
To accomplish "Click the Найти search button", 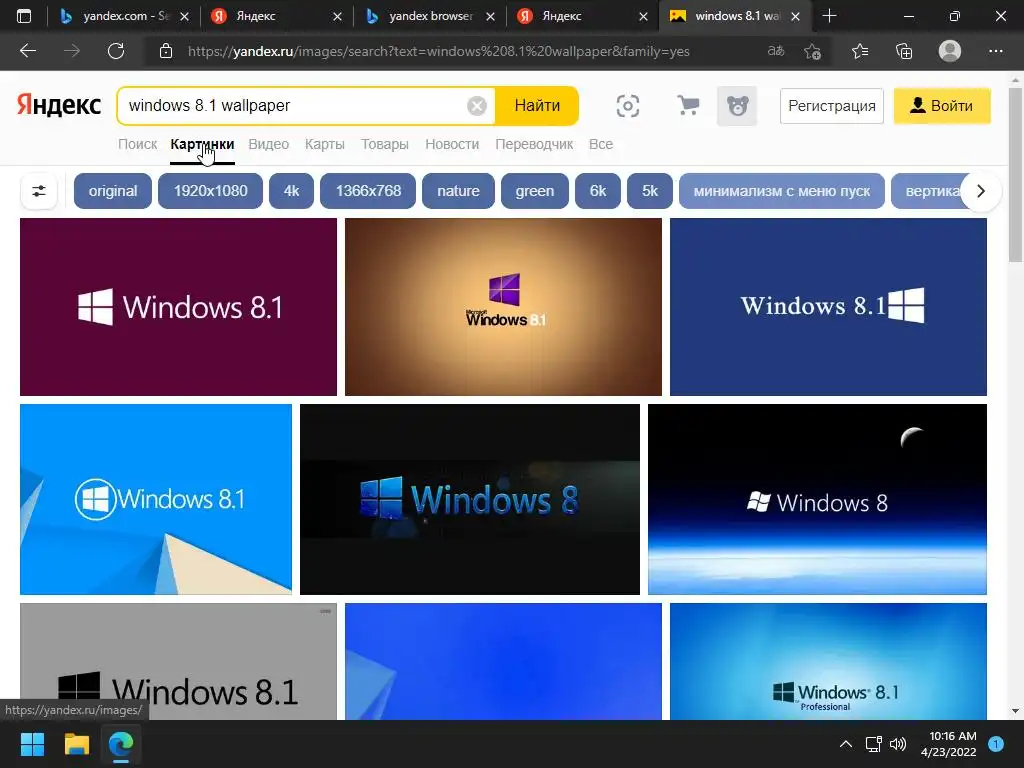I will 537,106.
